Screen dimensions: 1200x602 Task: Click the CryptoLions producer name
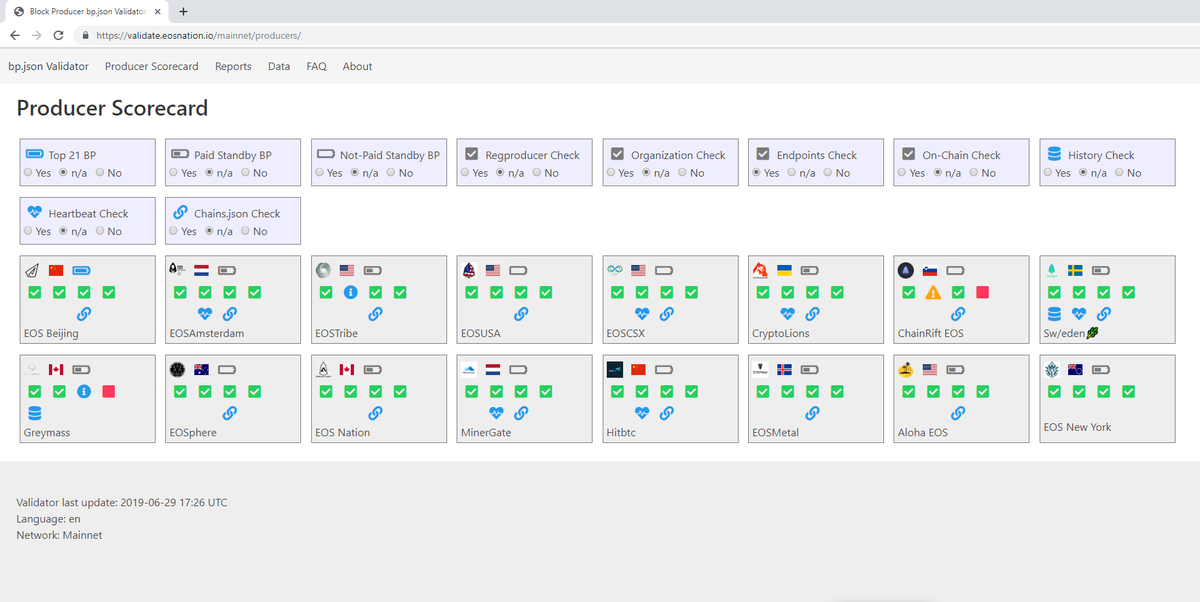(x=781, y=333)
